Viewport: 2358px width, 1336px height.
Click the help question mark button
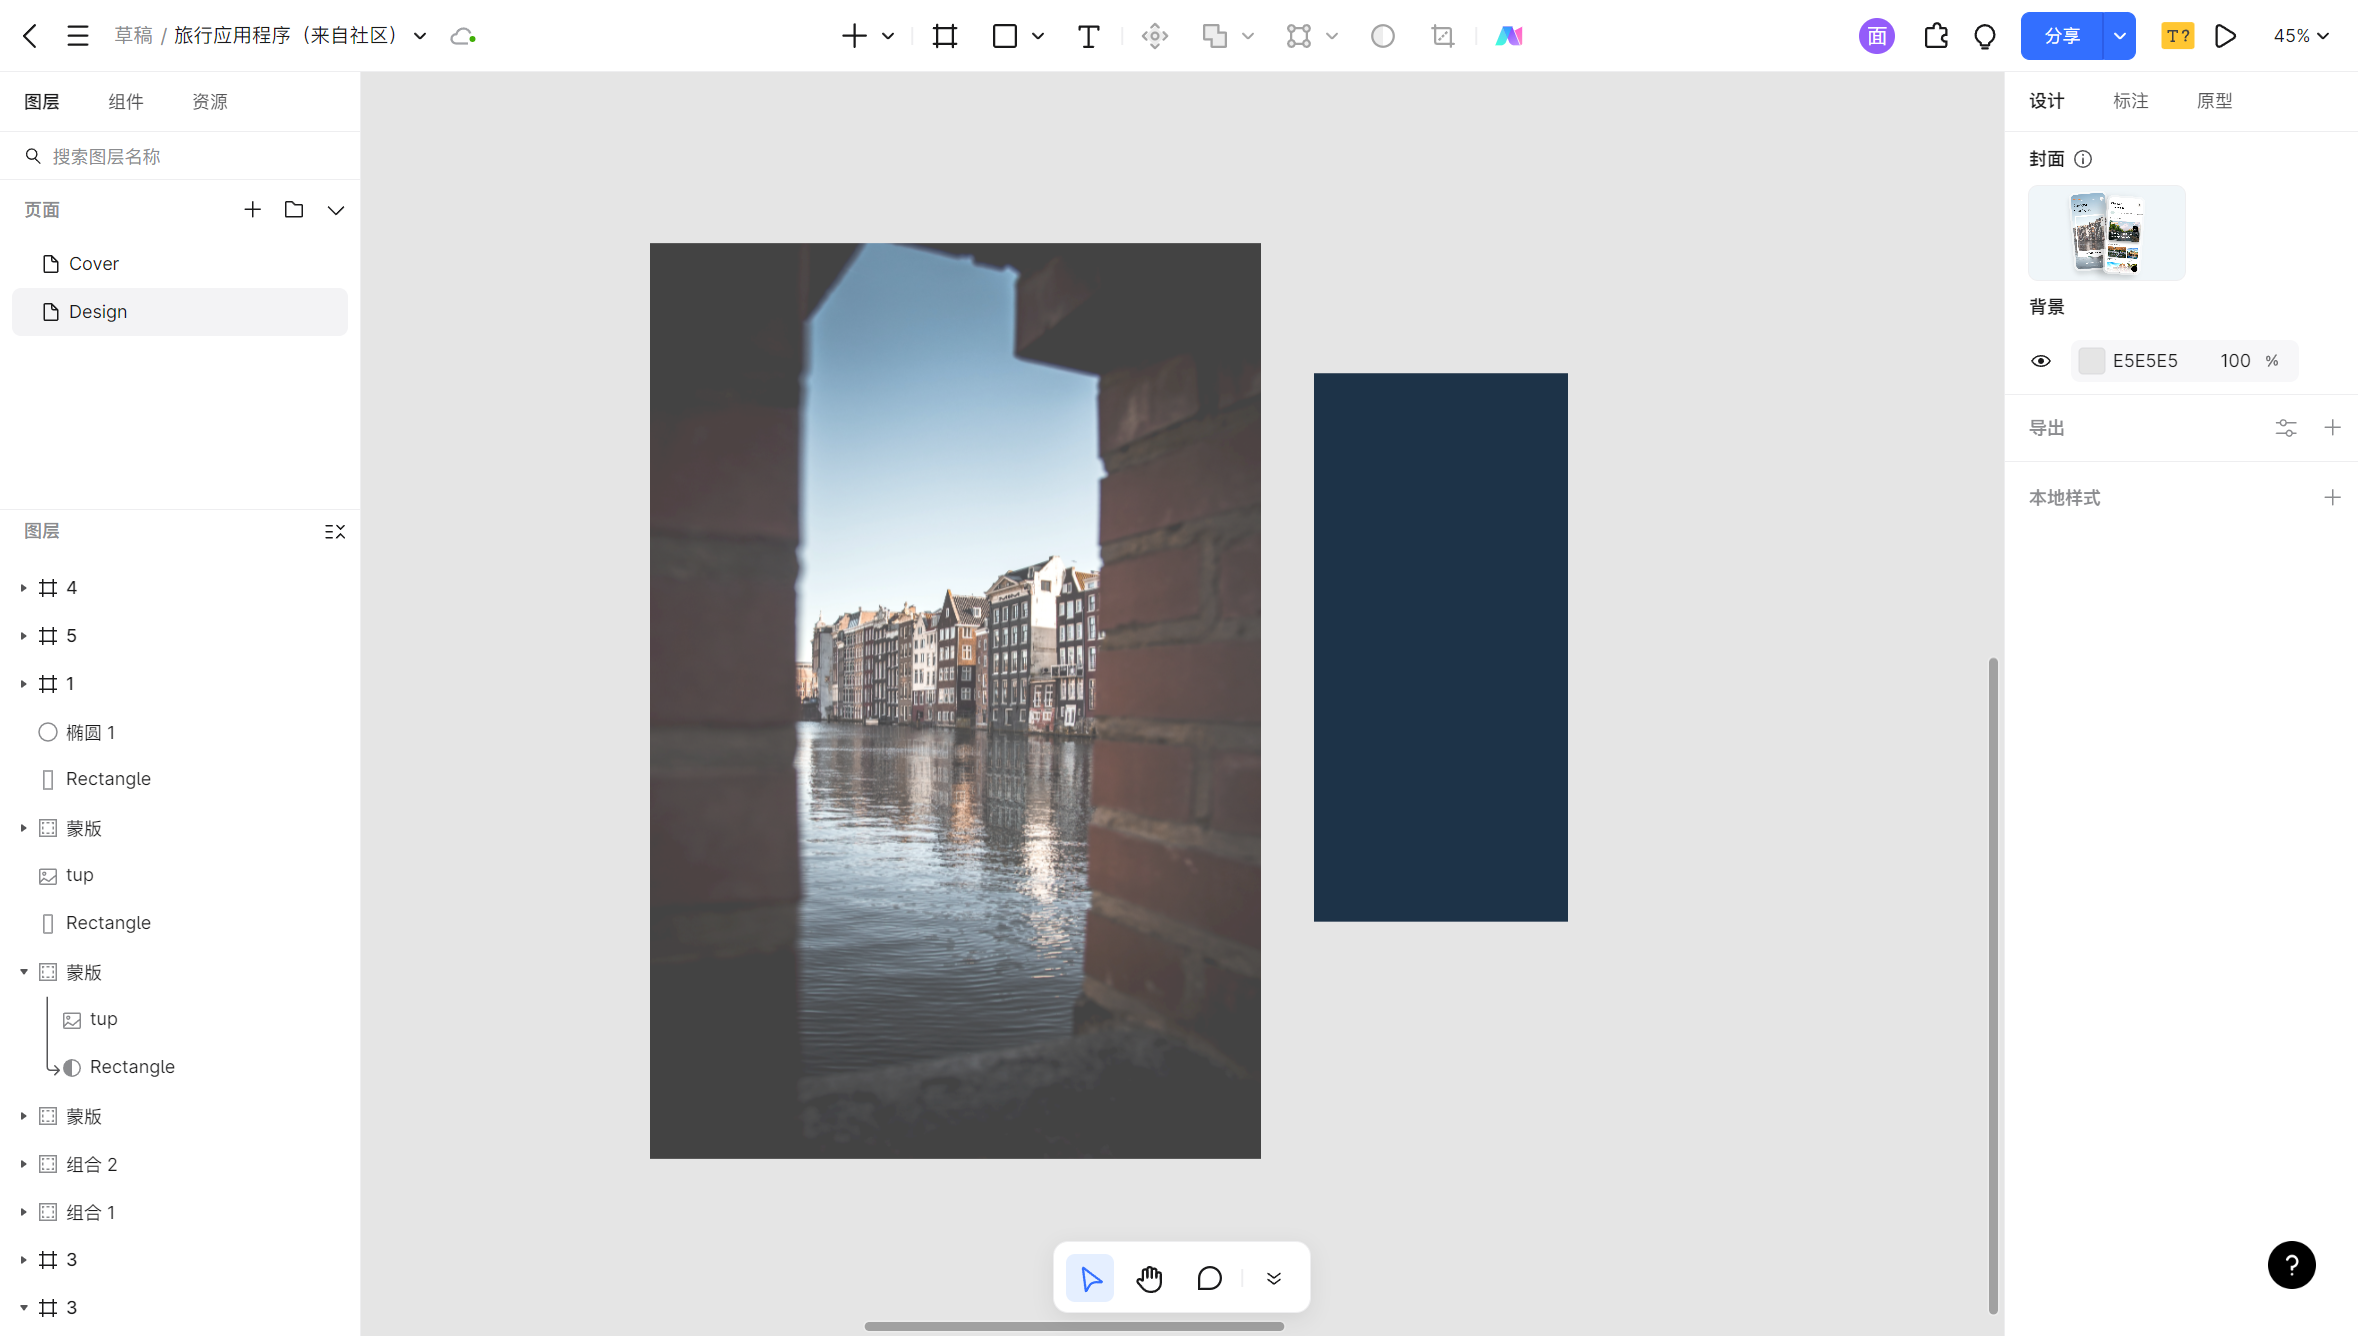point(2291,1265)
